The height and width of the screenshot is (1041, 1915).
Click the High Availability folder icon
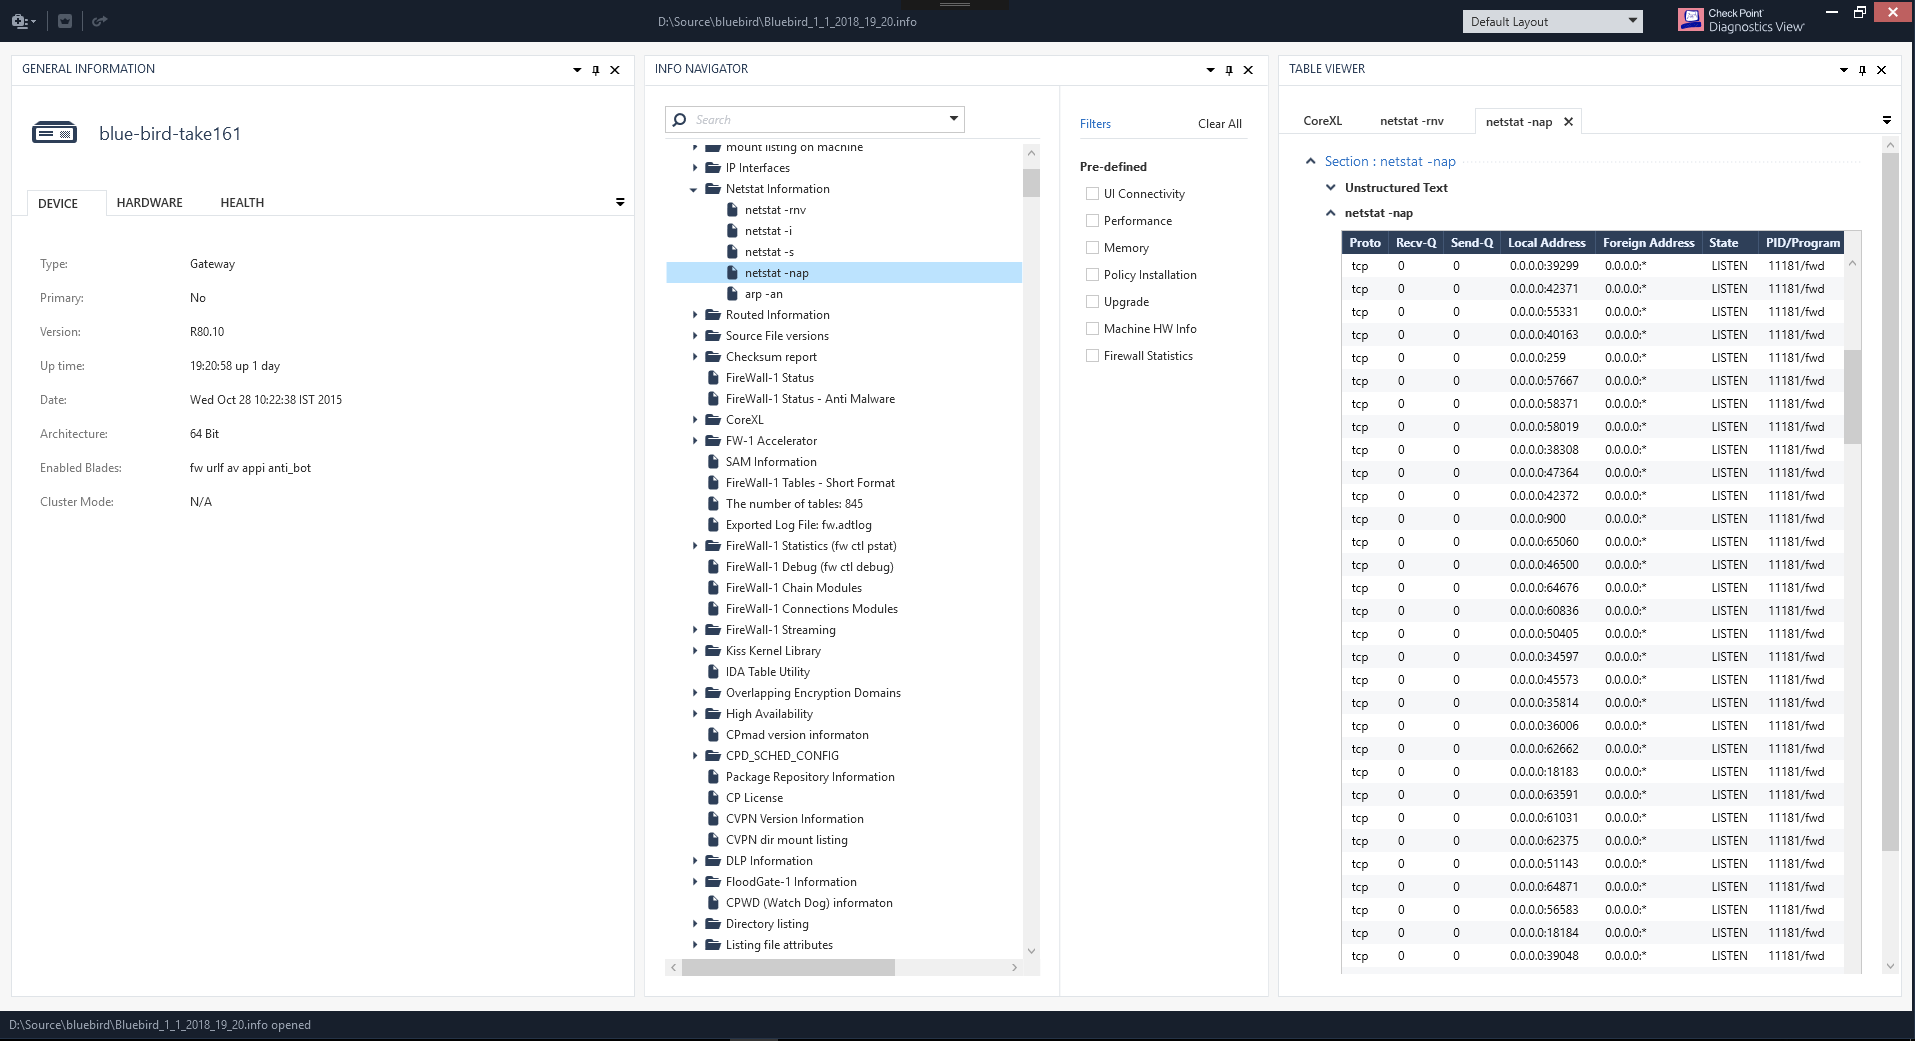click(x=713, y=714)
